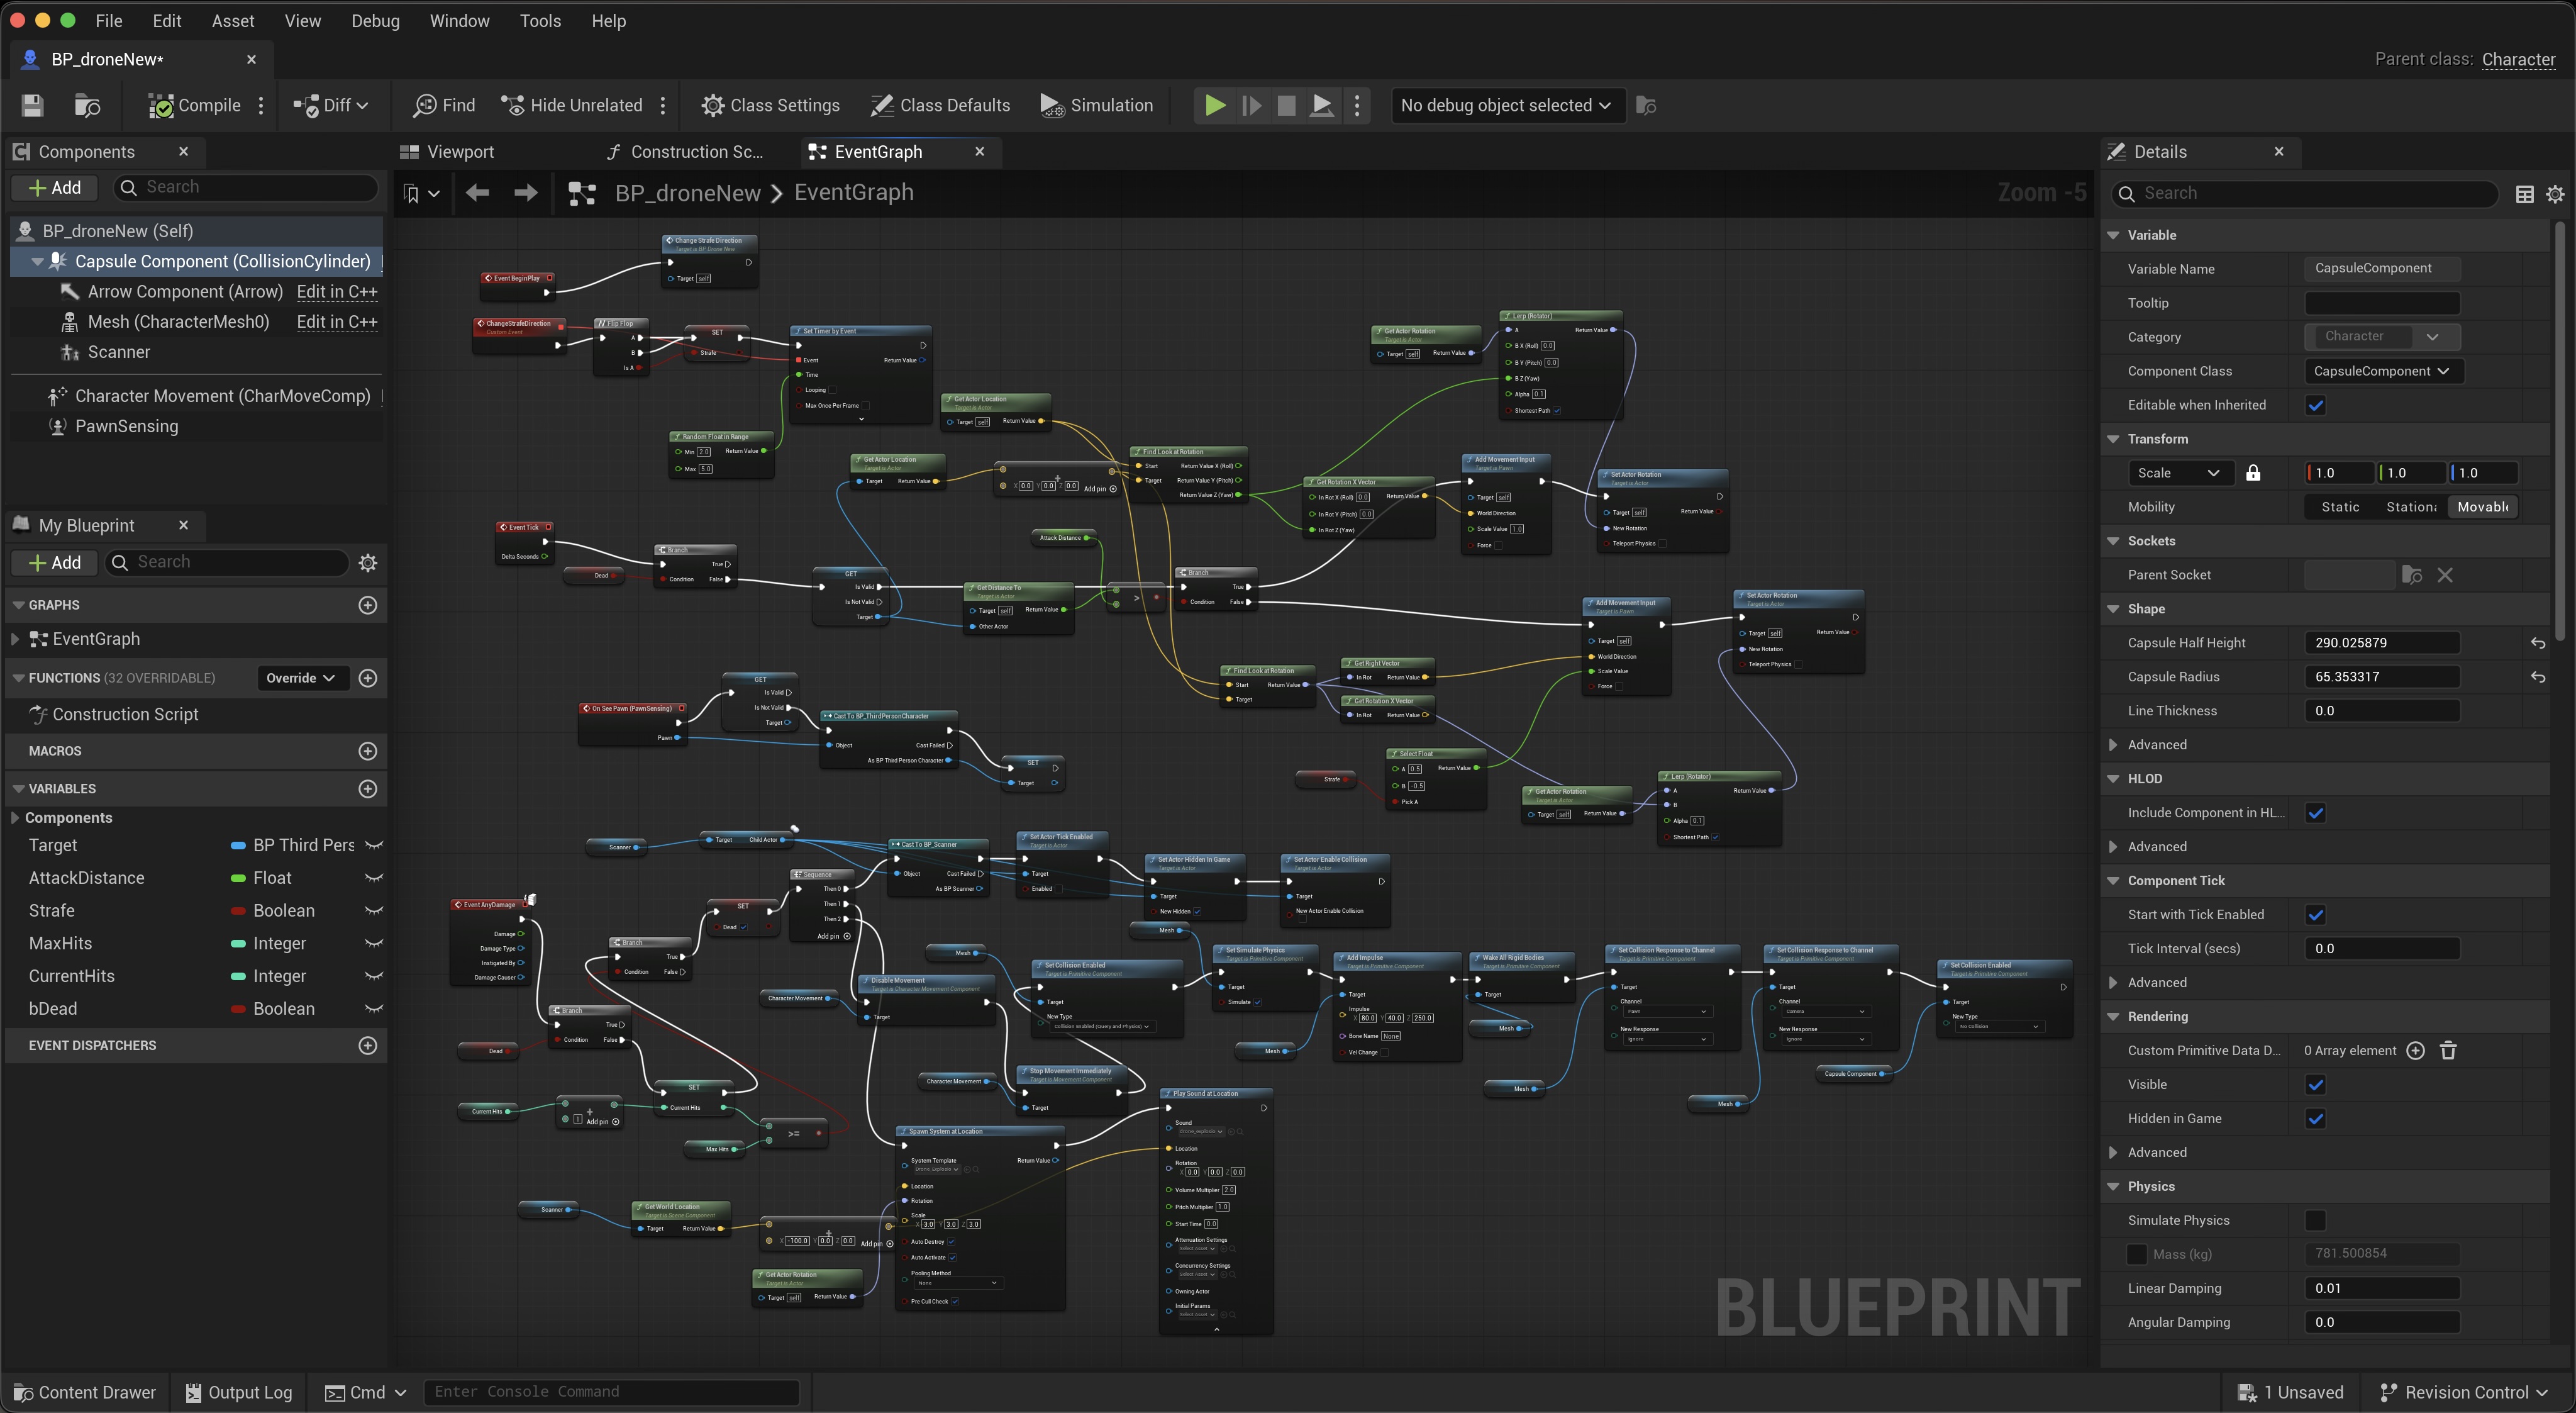Open Class Settings
2576x1413 pixels.
point(770,105)
